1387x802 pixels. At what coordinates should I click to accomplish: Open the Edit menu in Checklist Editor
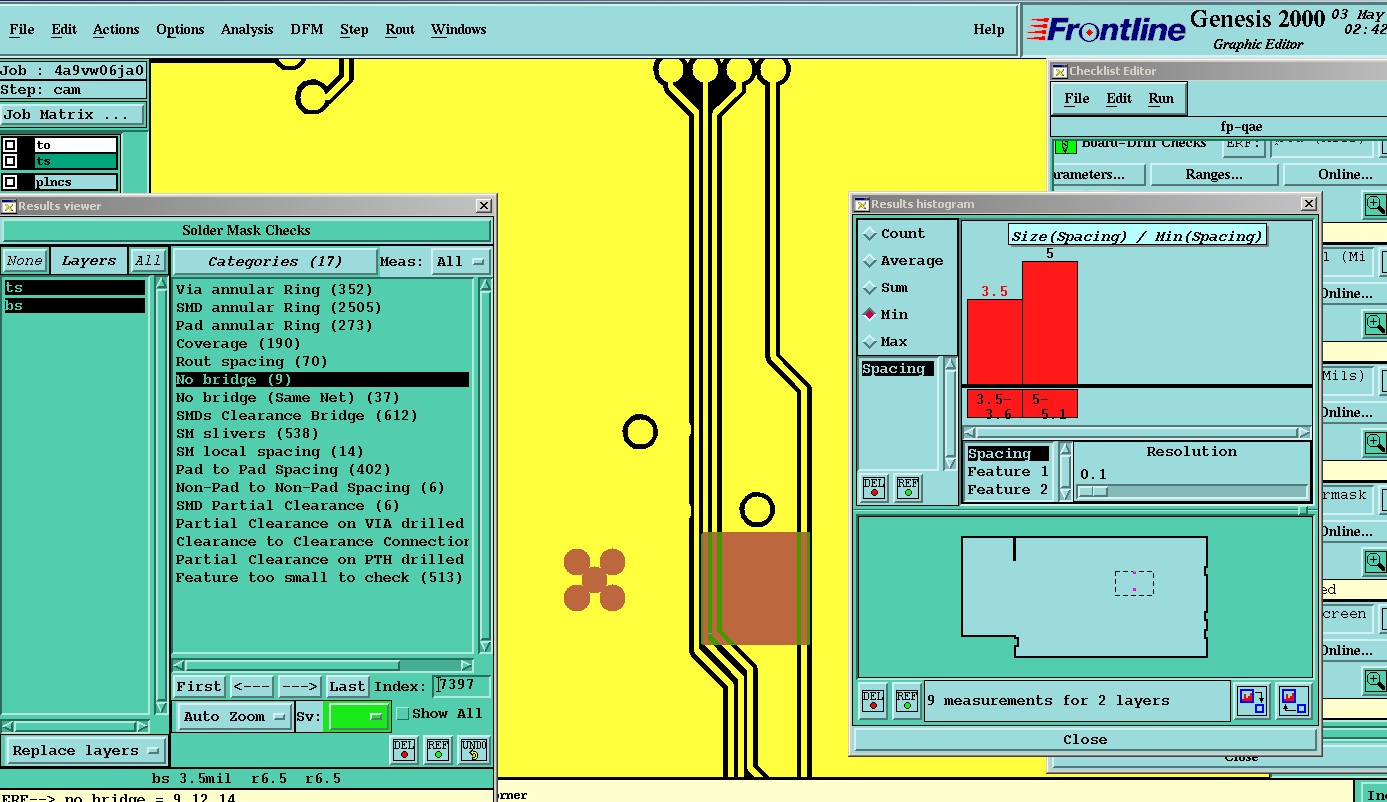tap(1119, 98)
